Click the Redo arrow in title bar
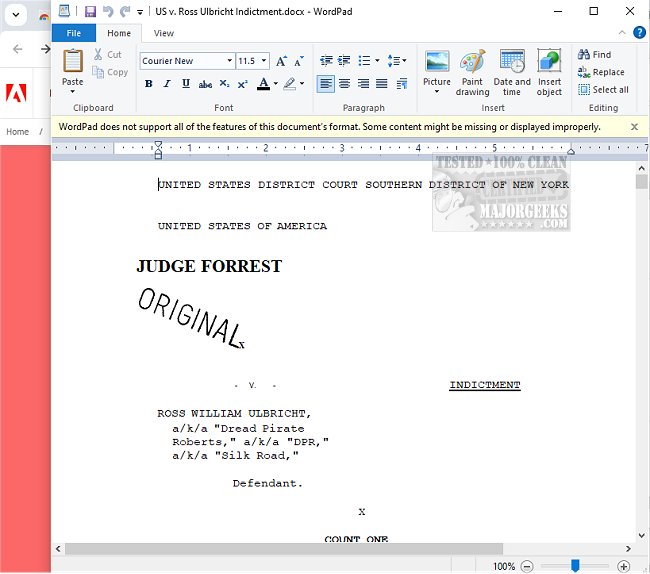The image size is (650, 574). tap(124, 11)
